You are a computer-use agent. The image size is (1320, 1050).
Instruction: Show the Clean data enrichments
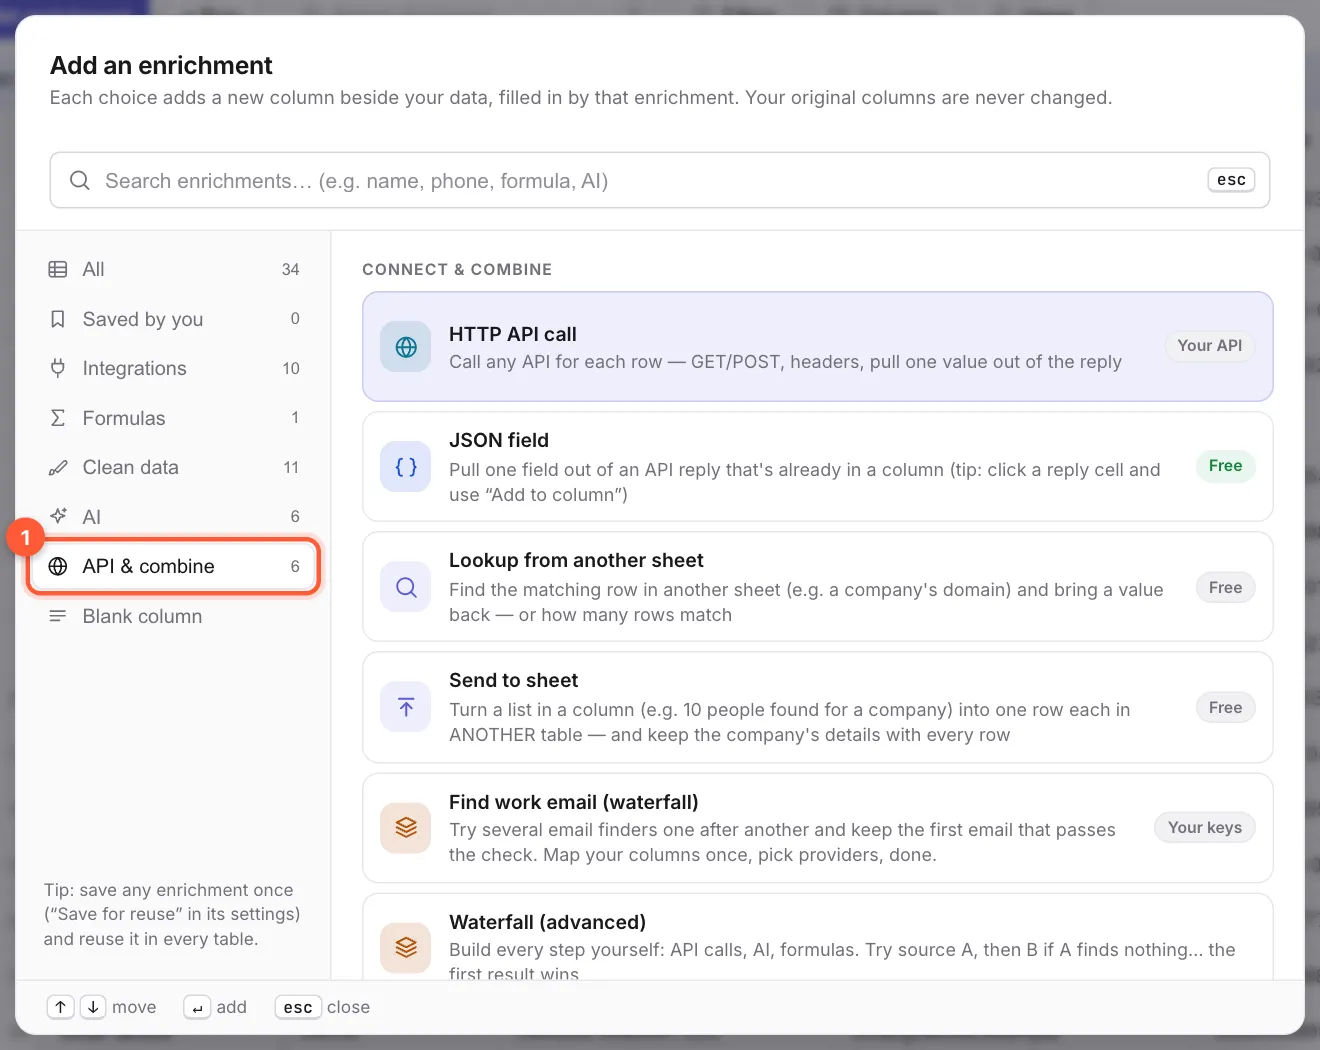click(174, 467)
